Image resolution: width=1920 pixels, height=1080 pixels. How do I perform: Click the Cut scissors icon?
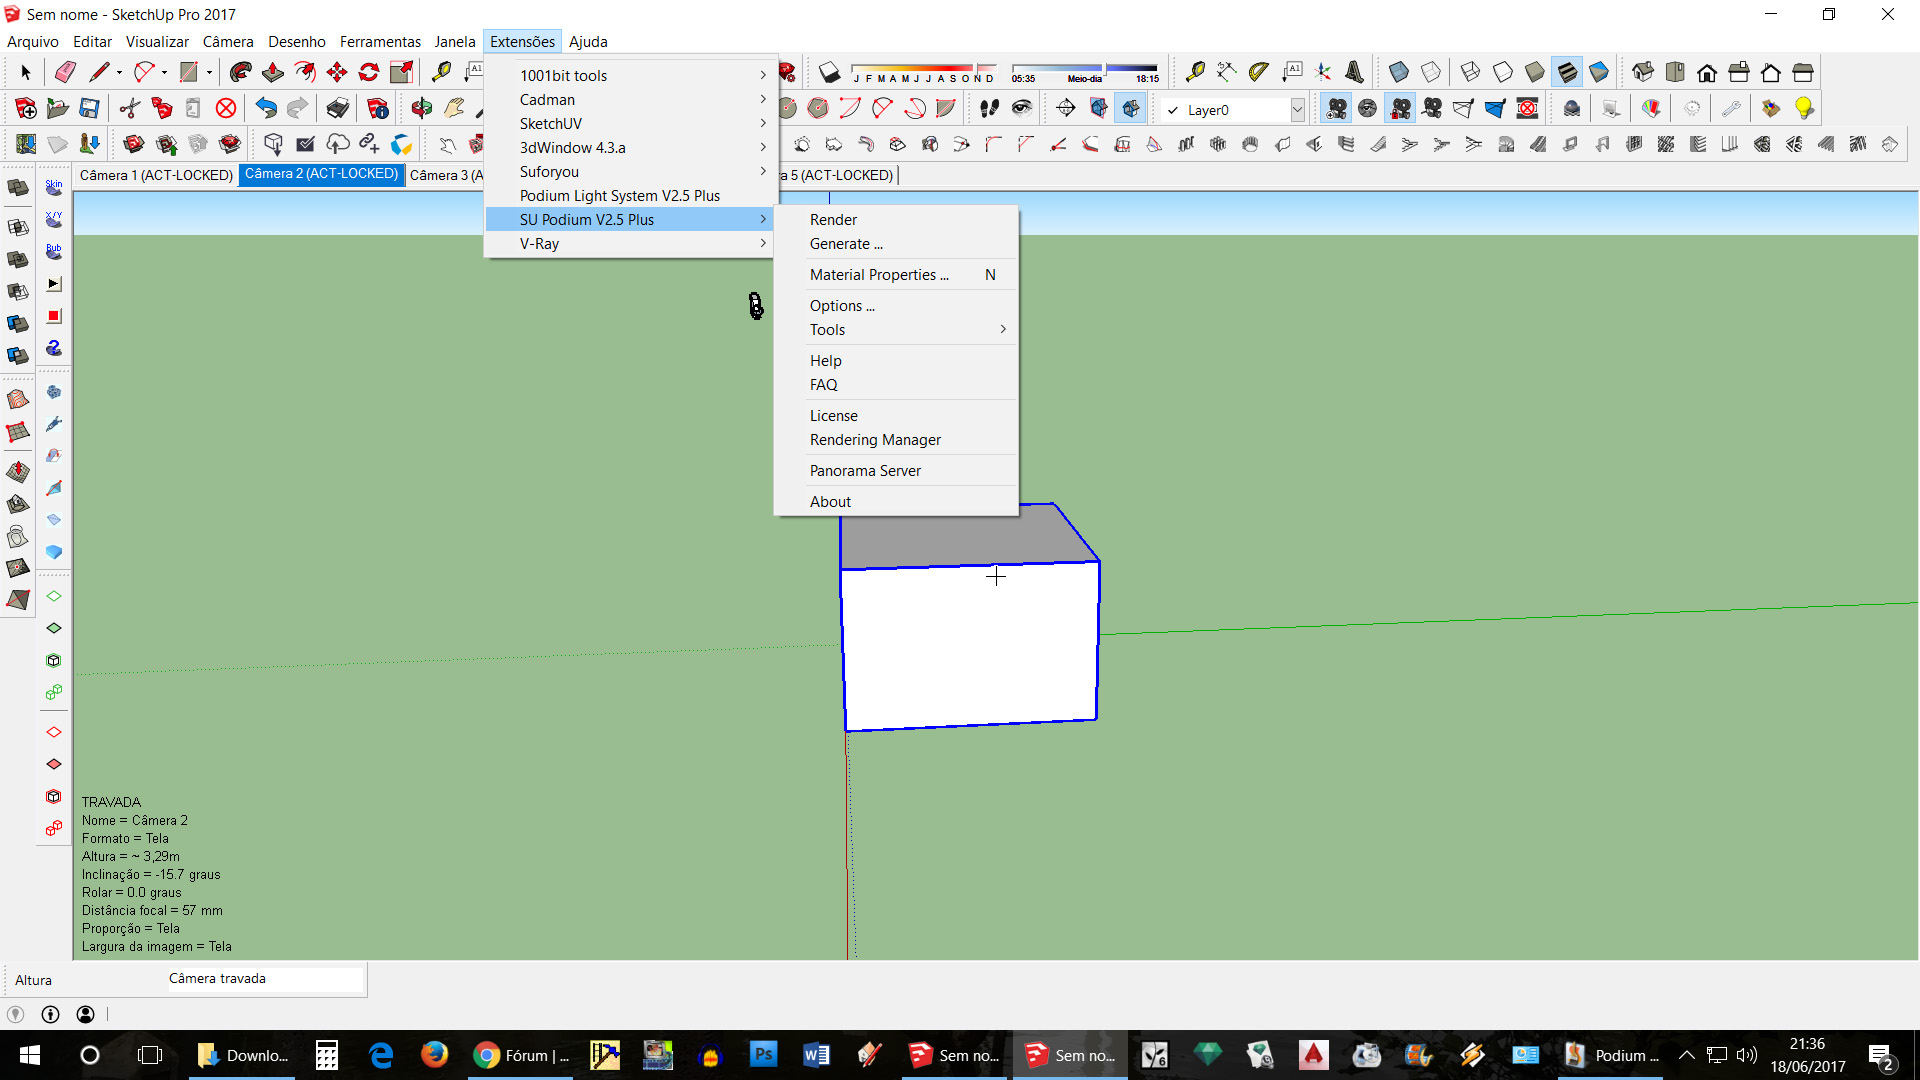(x=130, y=108)
